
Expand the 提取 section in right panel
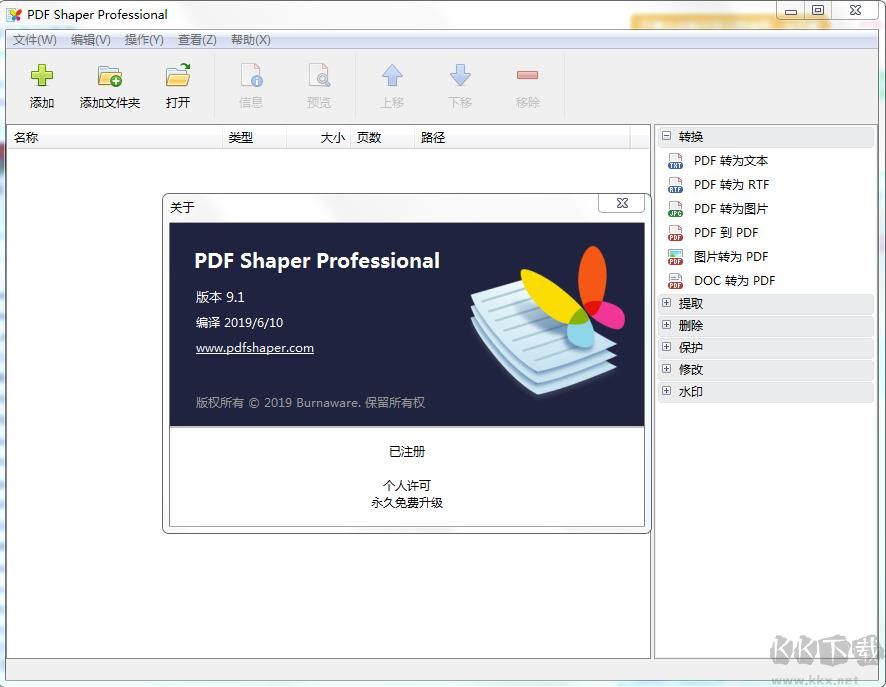[x=666, y=303]
